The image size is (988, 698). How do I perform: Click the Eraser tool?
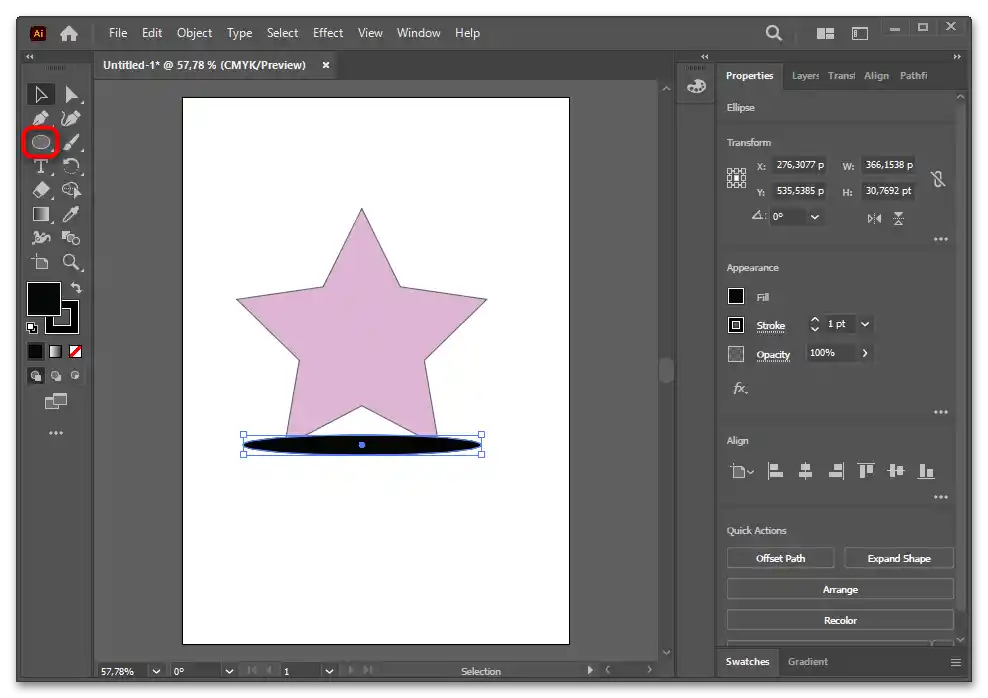41,190
